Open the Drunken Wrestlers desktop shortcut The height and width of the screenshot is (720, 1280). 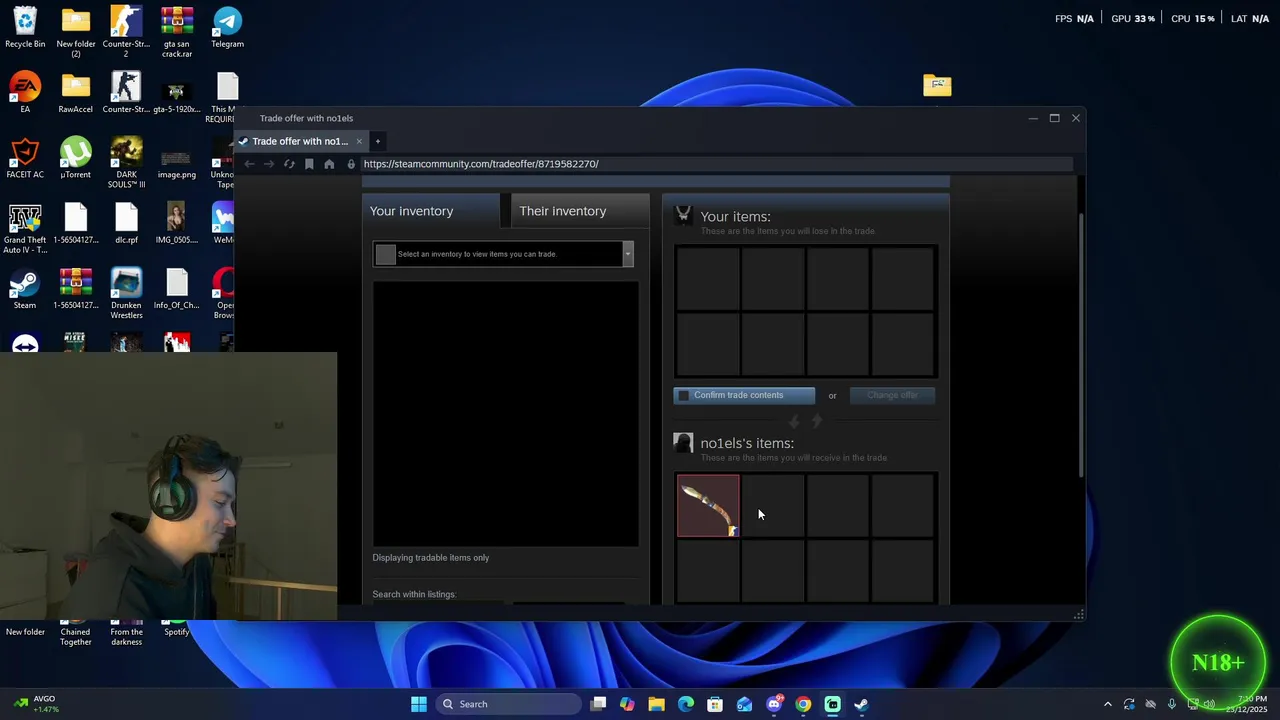click(x=126, y=294)
